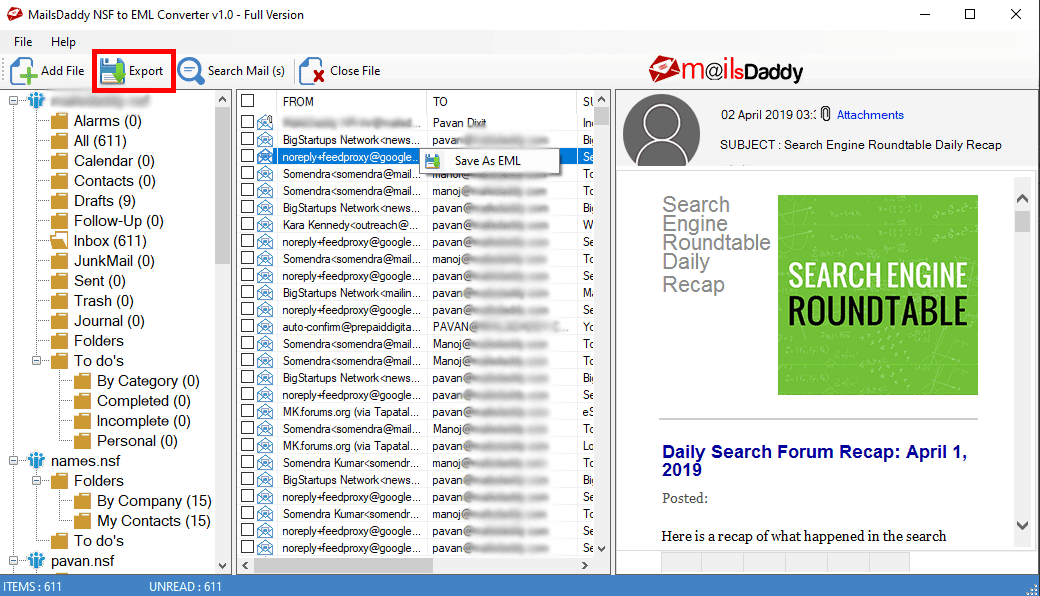Open the Help menu
Screen dimensions: 1040x596
coord(64,42)
